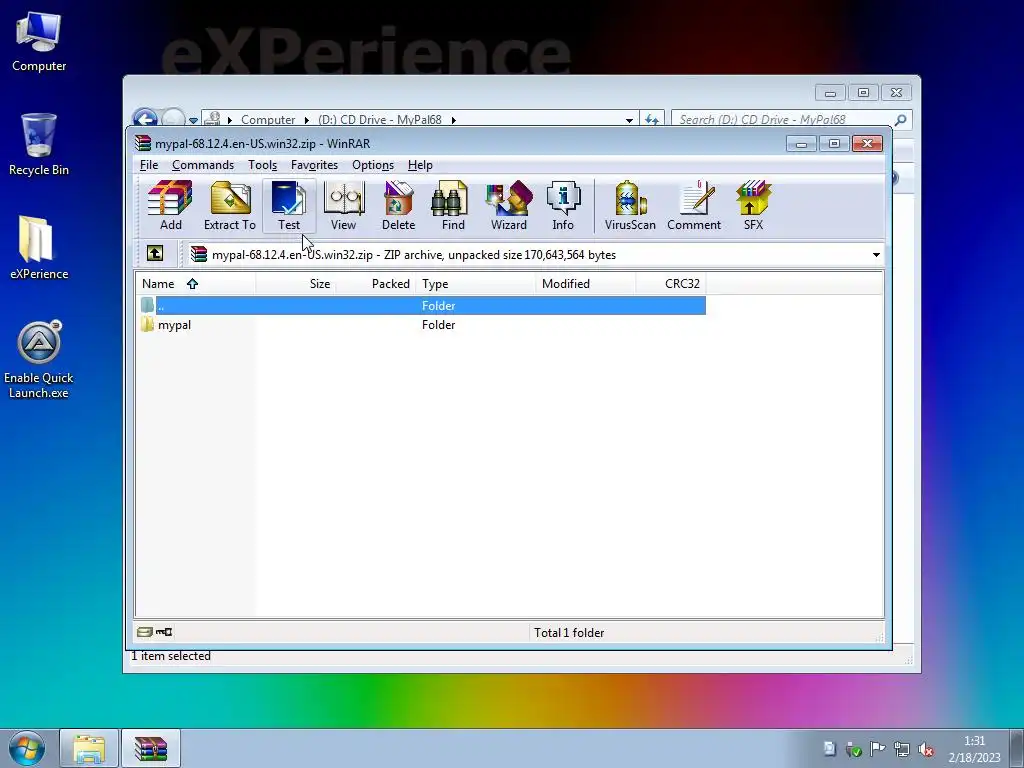Open the Comment tool
The image size is (1024, 768).
pyautogui.click(x=694, y=206)
